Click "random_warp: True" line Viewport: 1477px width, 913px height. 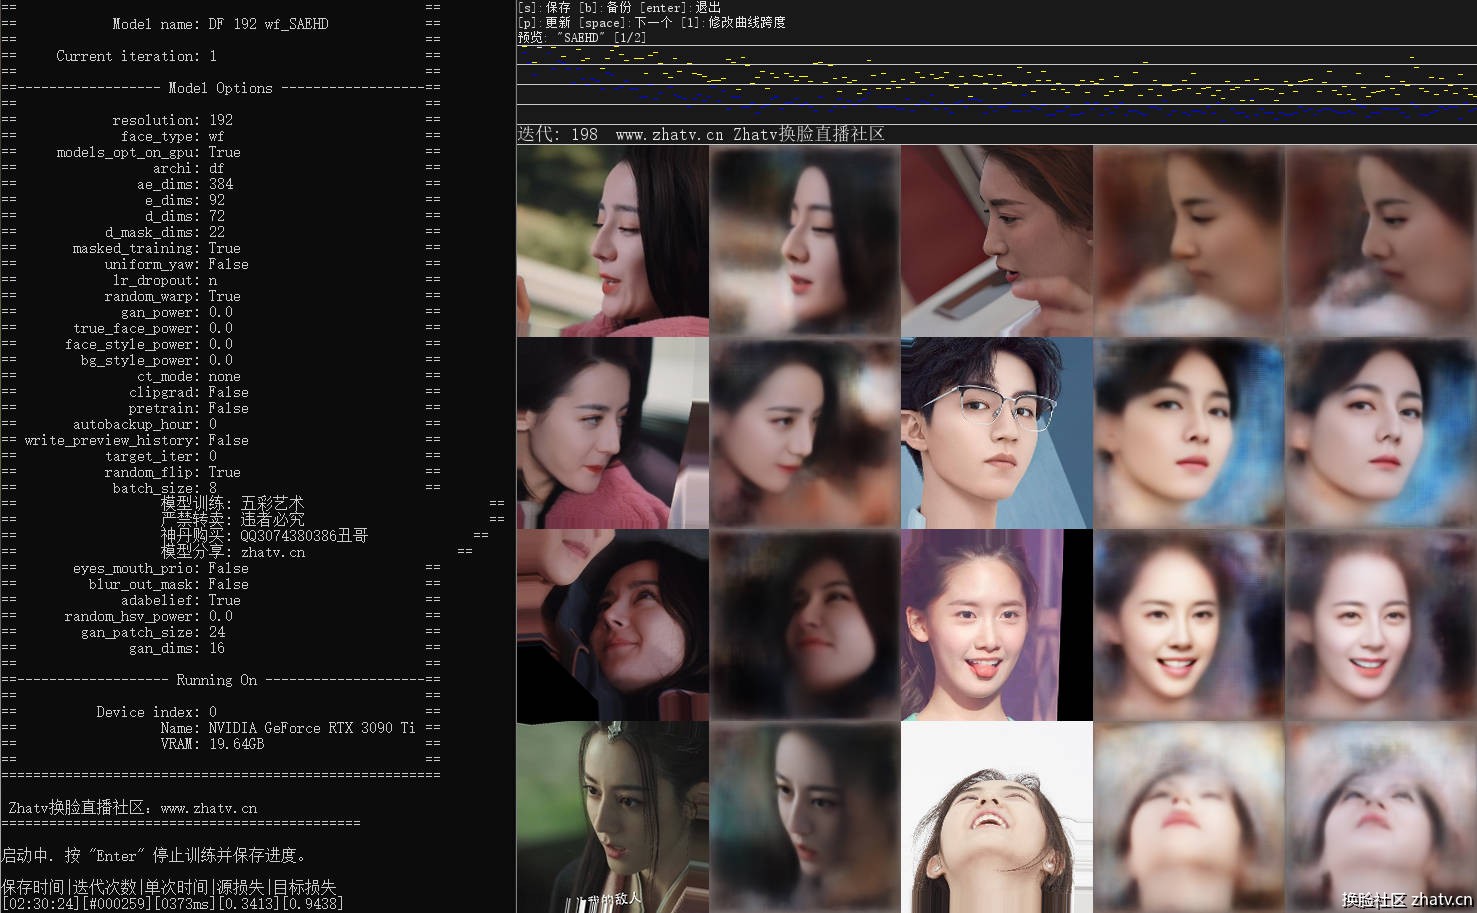coord(172,296)
